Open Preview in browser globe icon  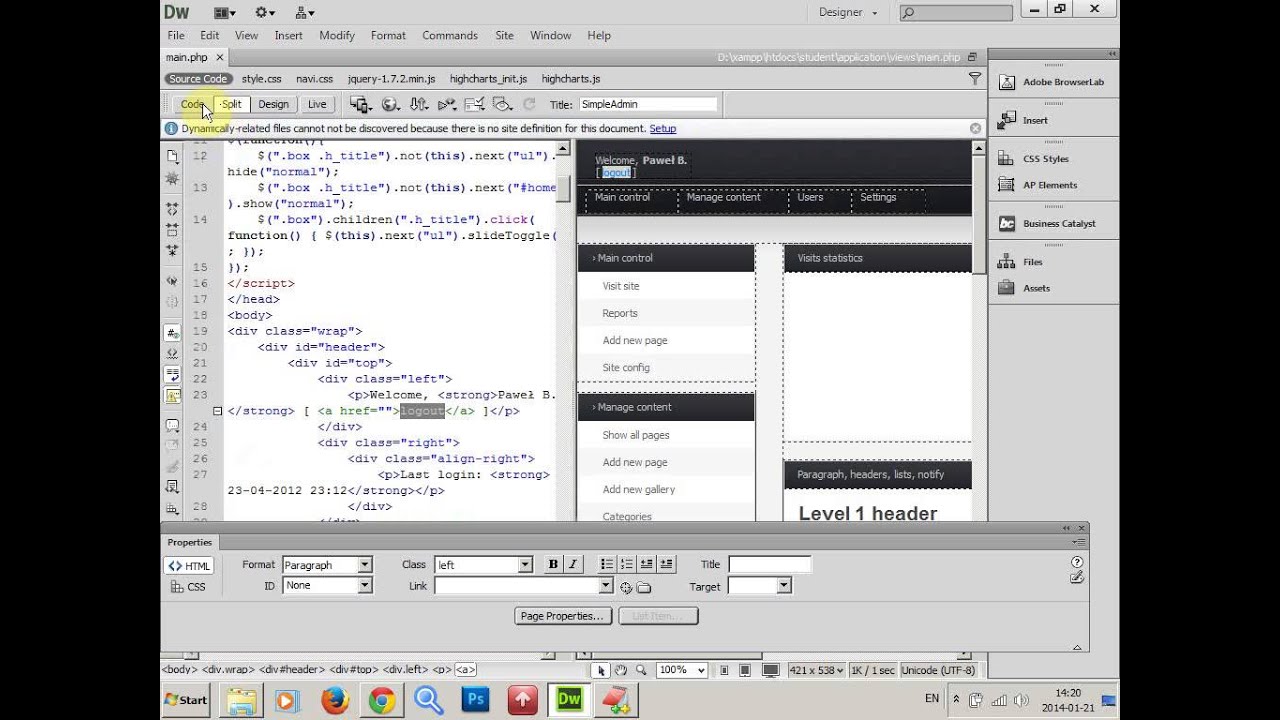click(390, 104)
